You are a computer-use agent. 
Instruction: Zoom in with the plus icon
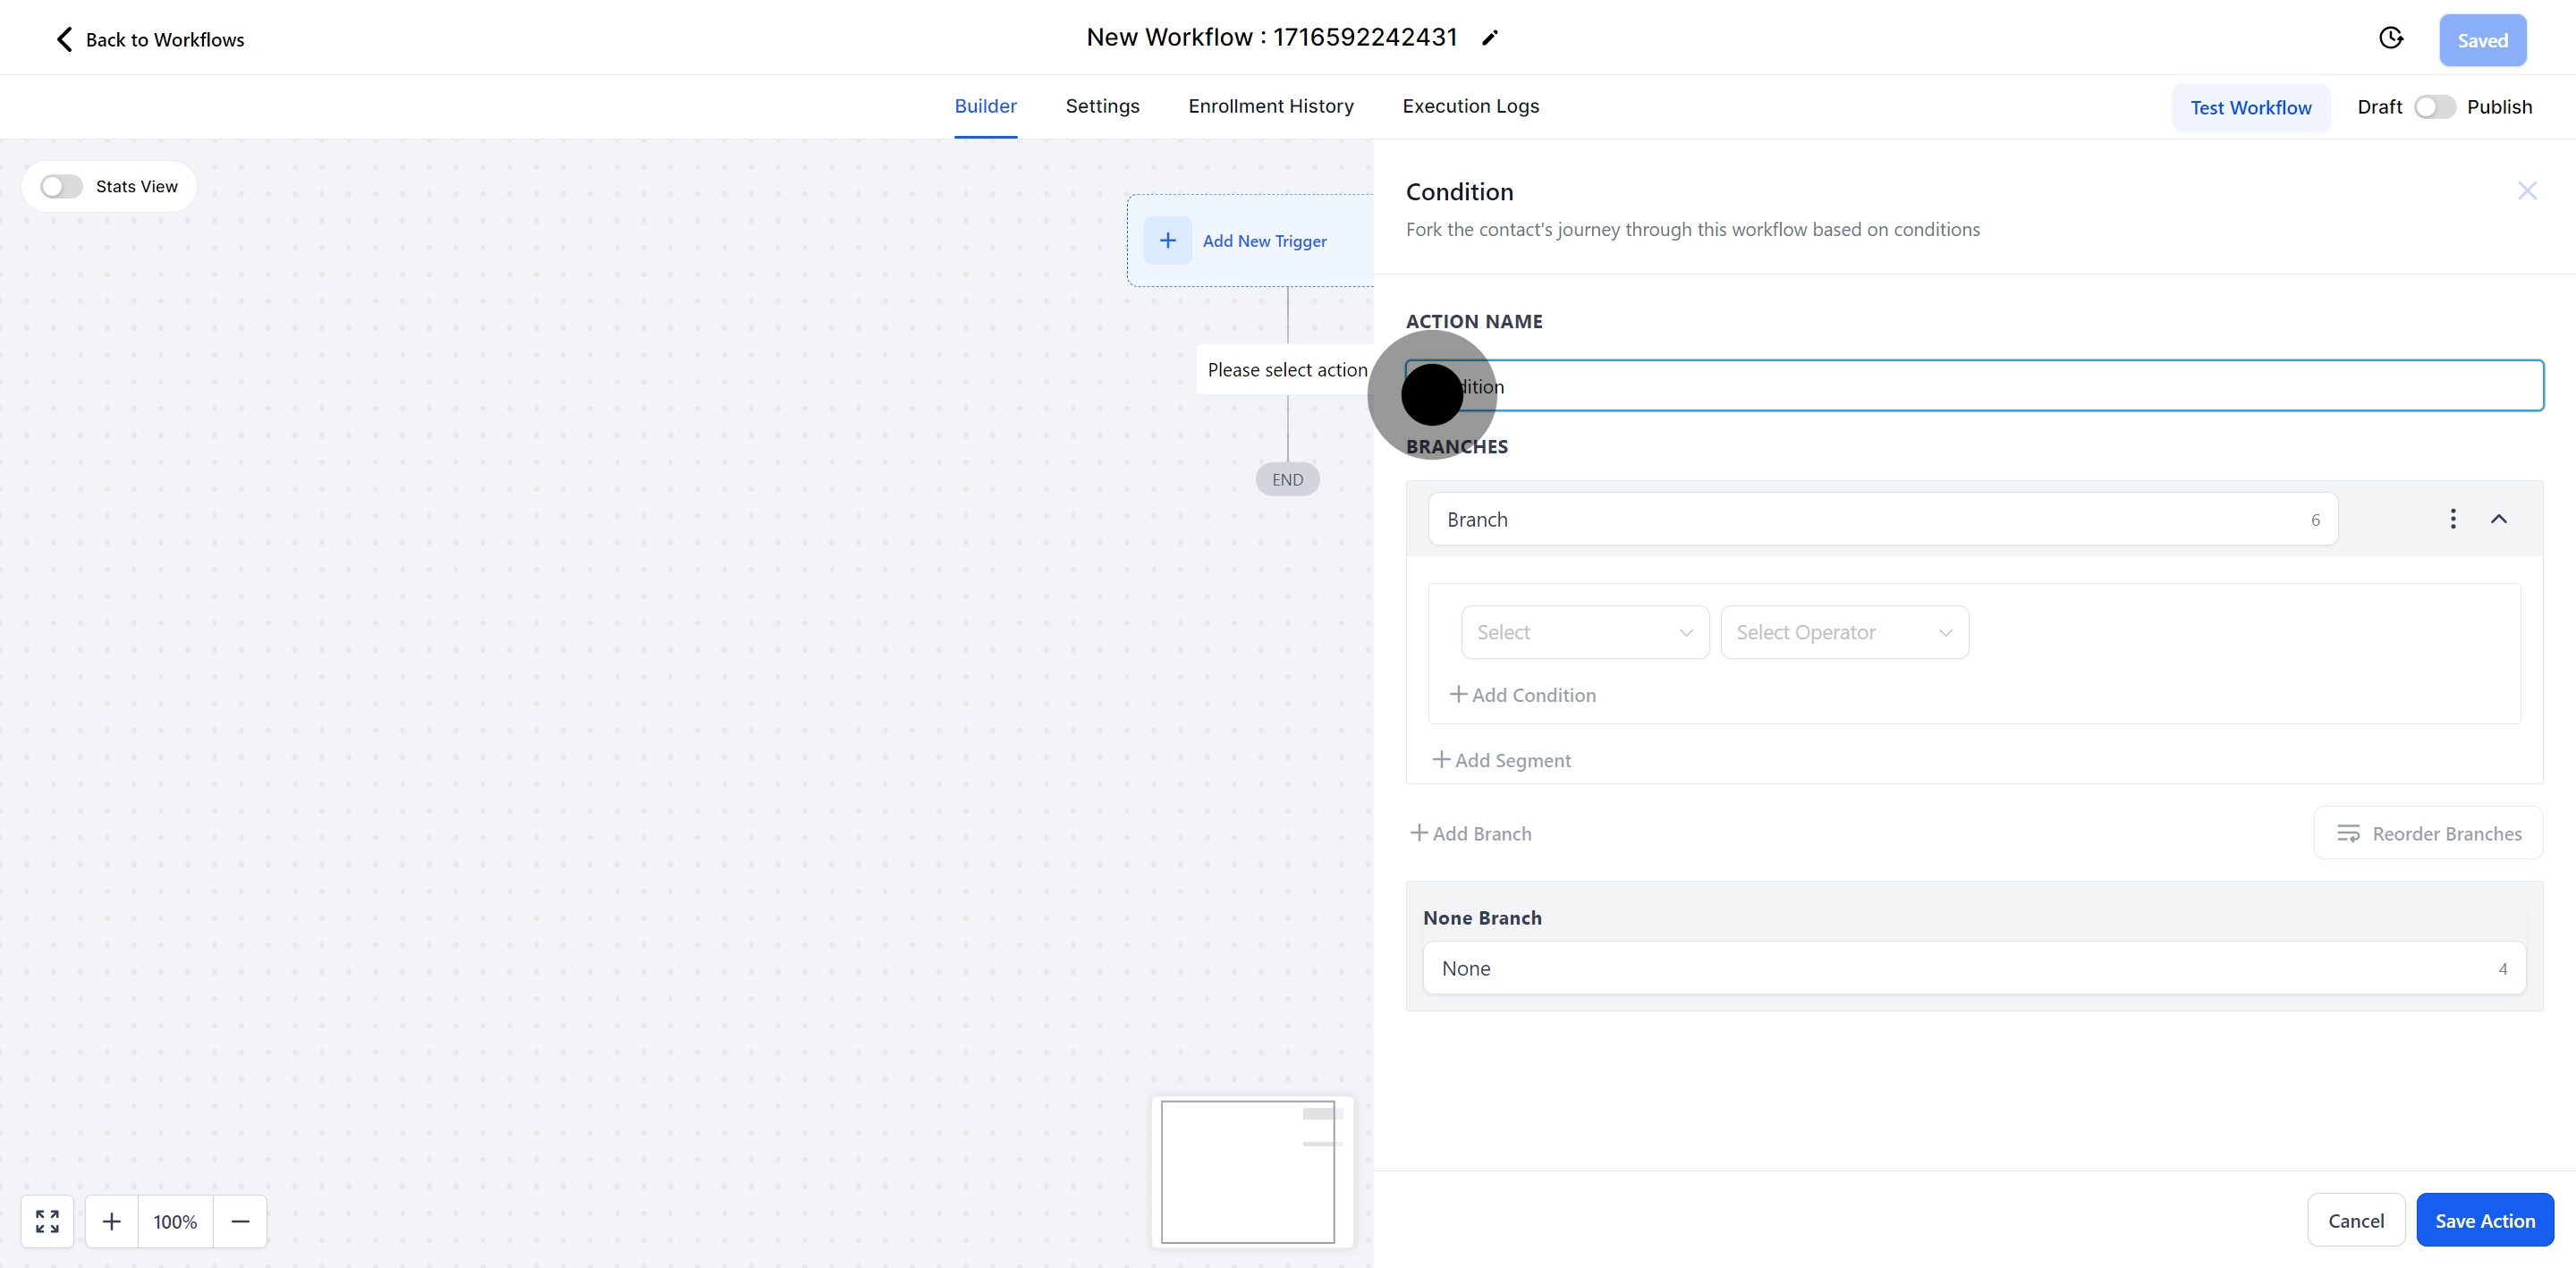point(112,1221)
